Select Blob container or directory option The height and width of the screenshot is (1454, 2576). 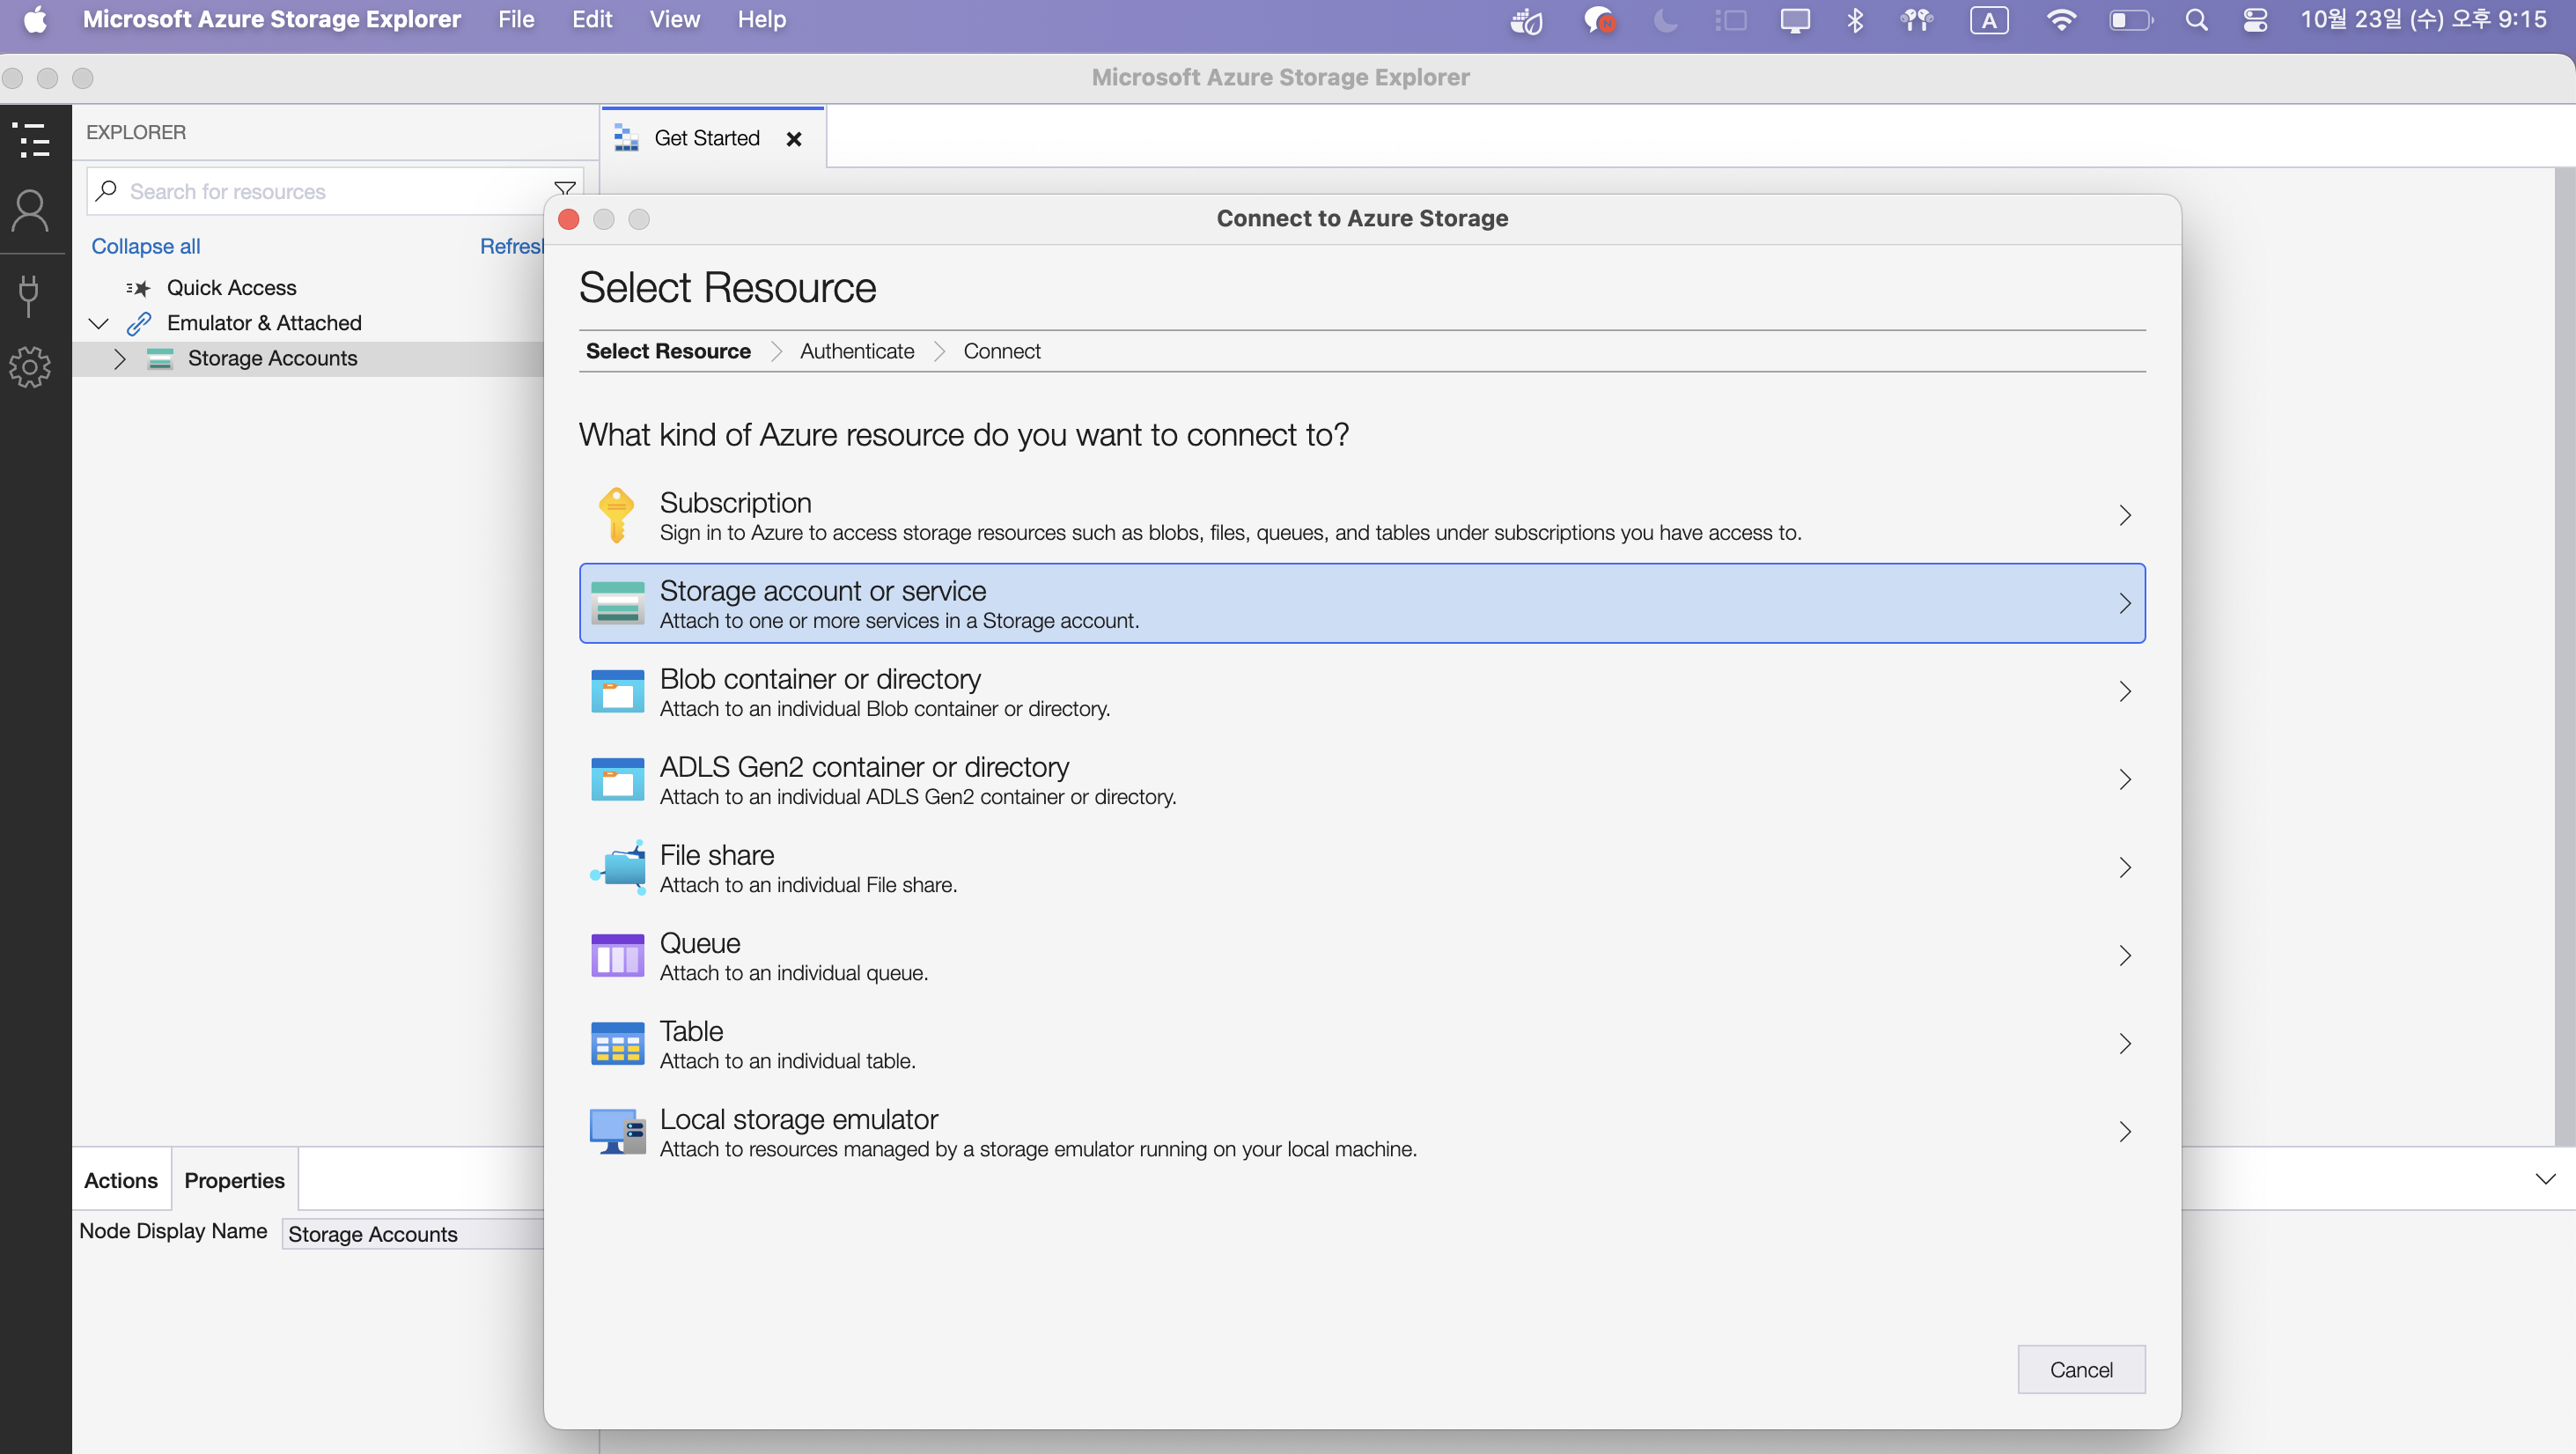[1362, 691]
